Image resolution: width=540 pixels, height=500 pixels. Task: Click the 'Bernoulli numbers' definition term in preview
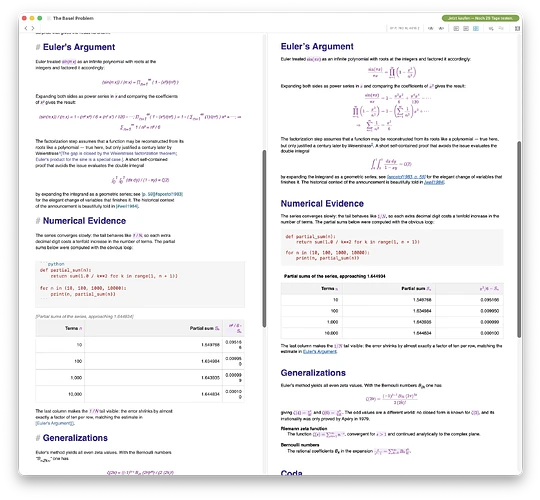(x=300, y=445)
